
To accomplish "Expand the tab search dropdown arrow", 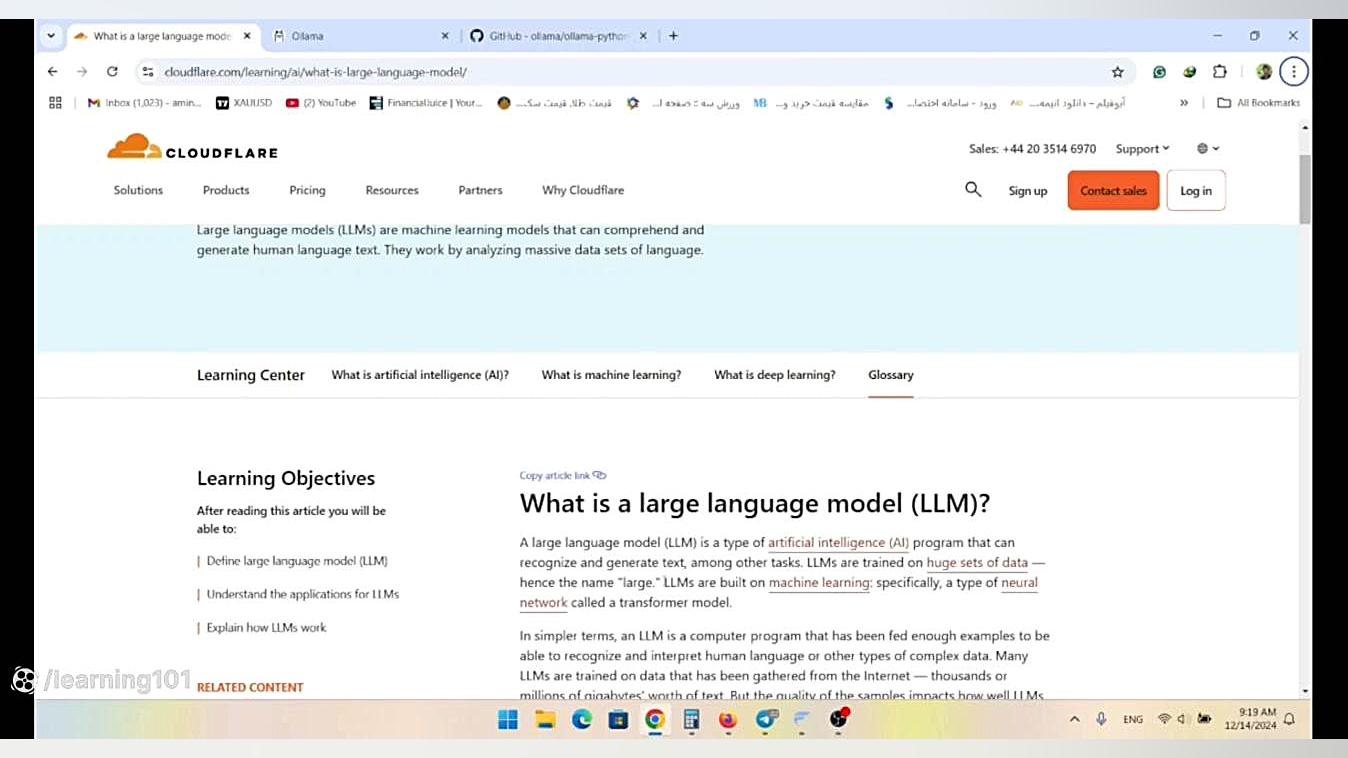I will tap(51, 36).
